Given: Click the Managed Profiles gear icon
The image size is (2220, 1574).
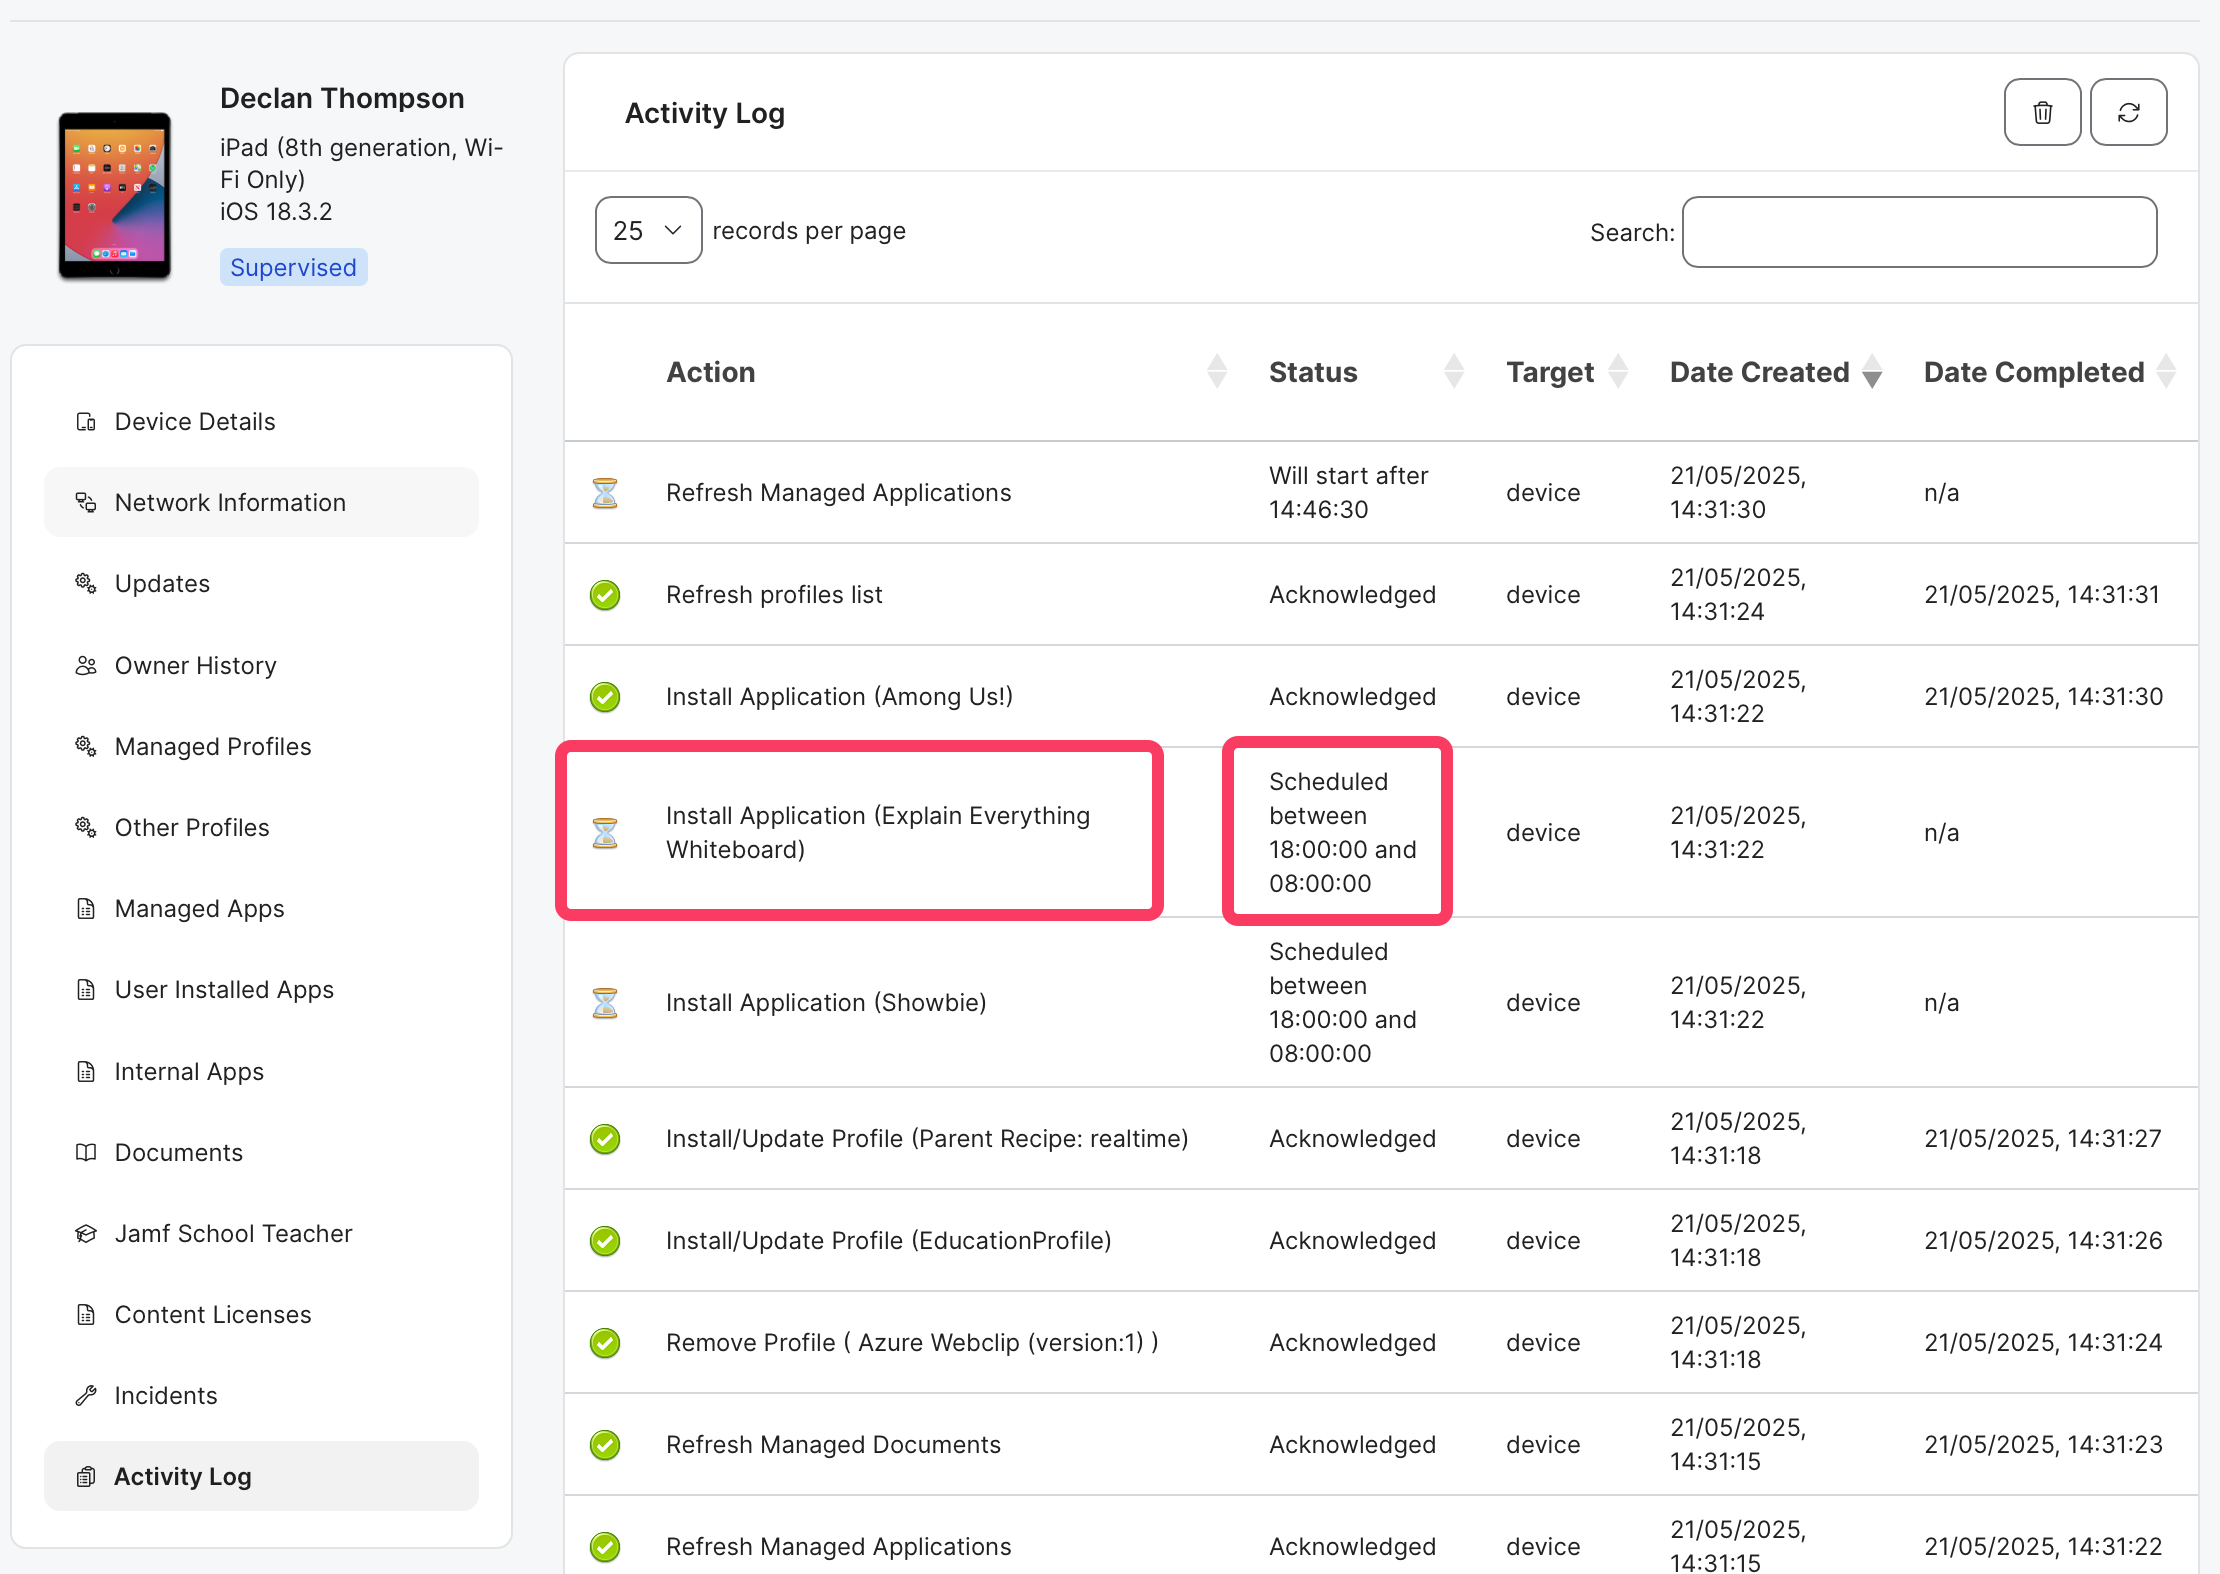Looking at the screenshot, I should point(86,746).
